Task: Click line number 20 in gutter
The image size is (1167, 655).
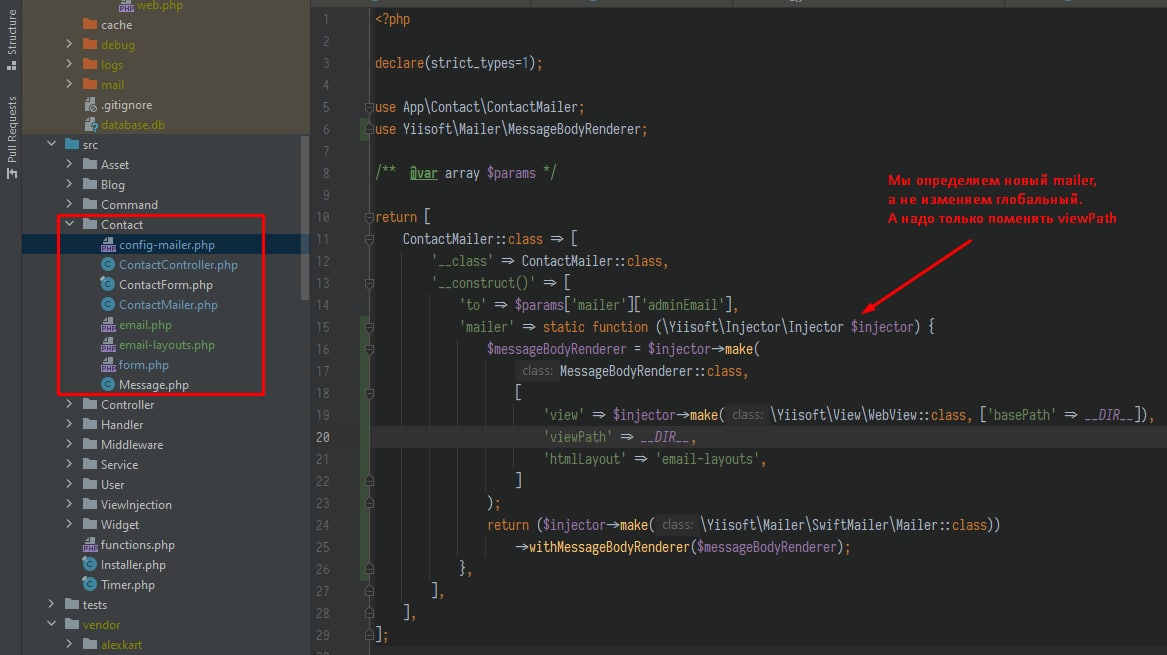Action: pos(323,437)
